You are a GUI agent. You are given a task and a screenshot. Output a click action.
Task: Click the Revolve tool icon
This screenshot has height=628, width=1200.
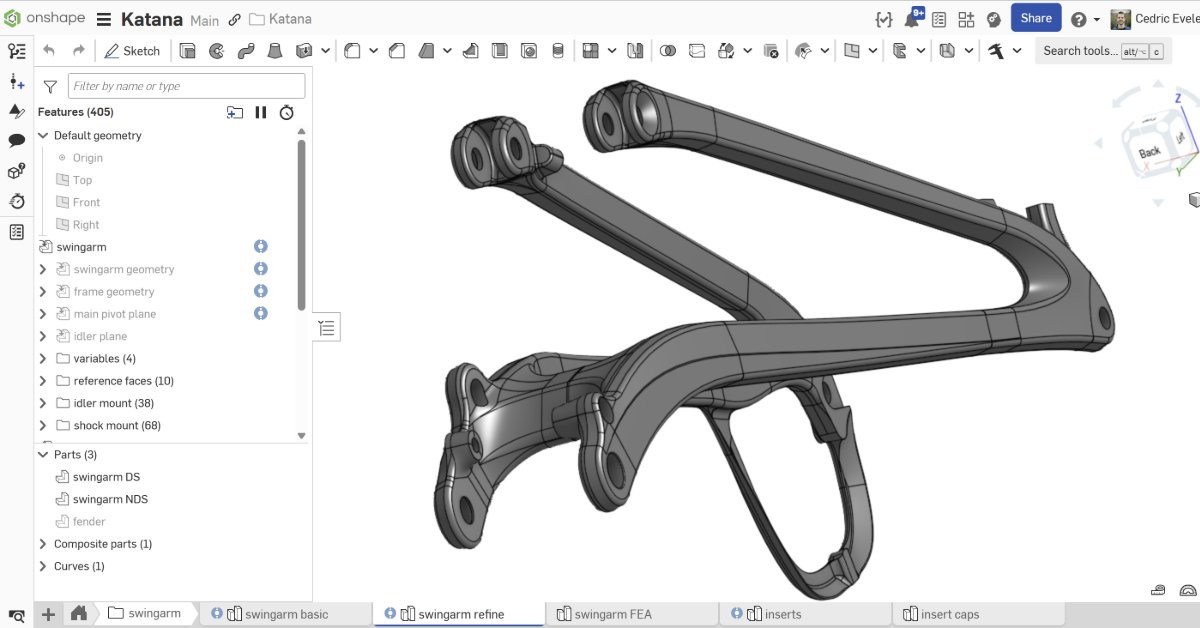click(216, 51)
